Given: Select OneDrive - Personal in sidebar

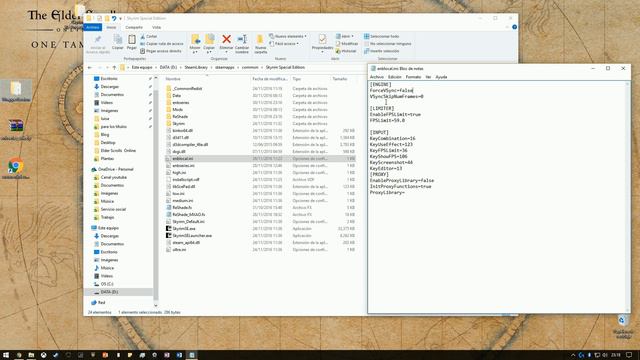Looking at the screenshot, I should click(115, 169).
